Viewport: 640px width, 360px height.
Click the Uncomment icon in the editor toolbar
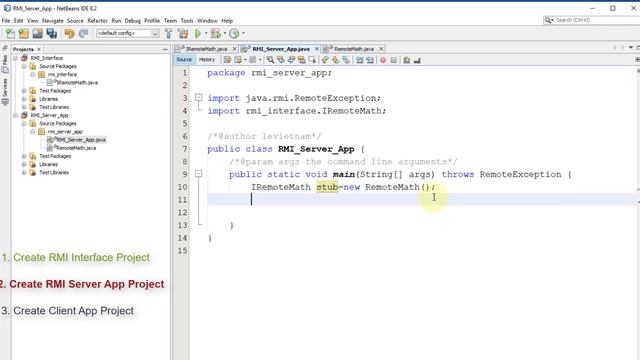[x=417, y=60]
